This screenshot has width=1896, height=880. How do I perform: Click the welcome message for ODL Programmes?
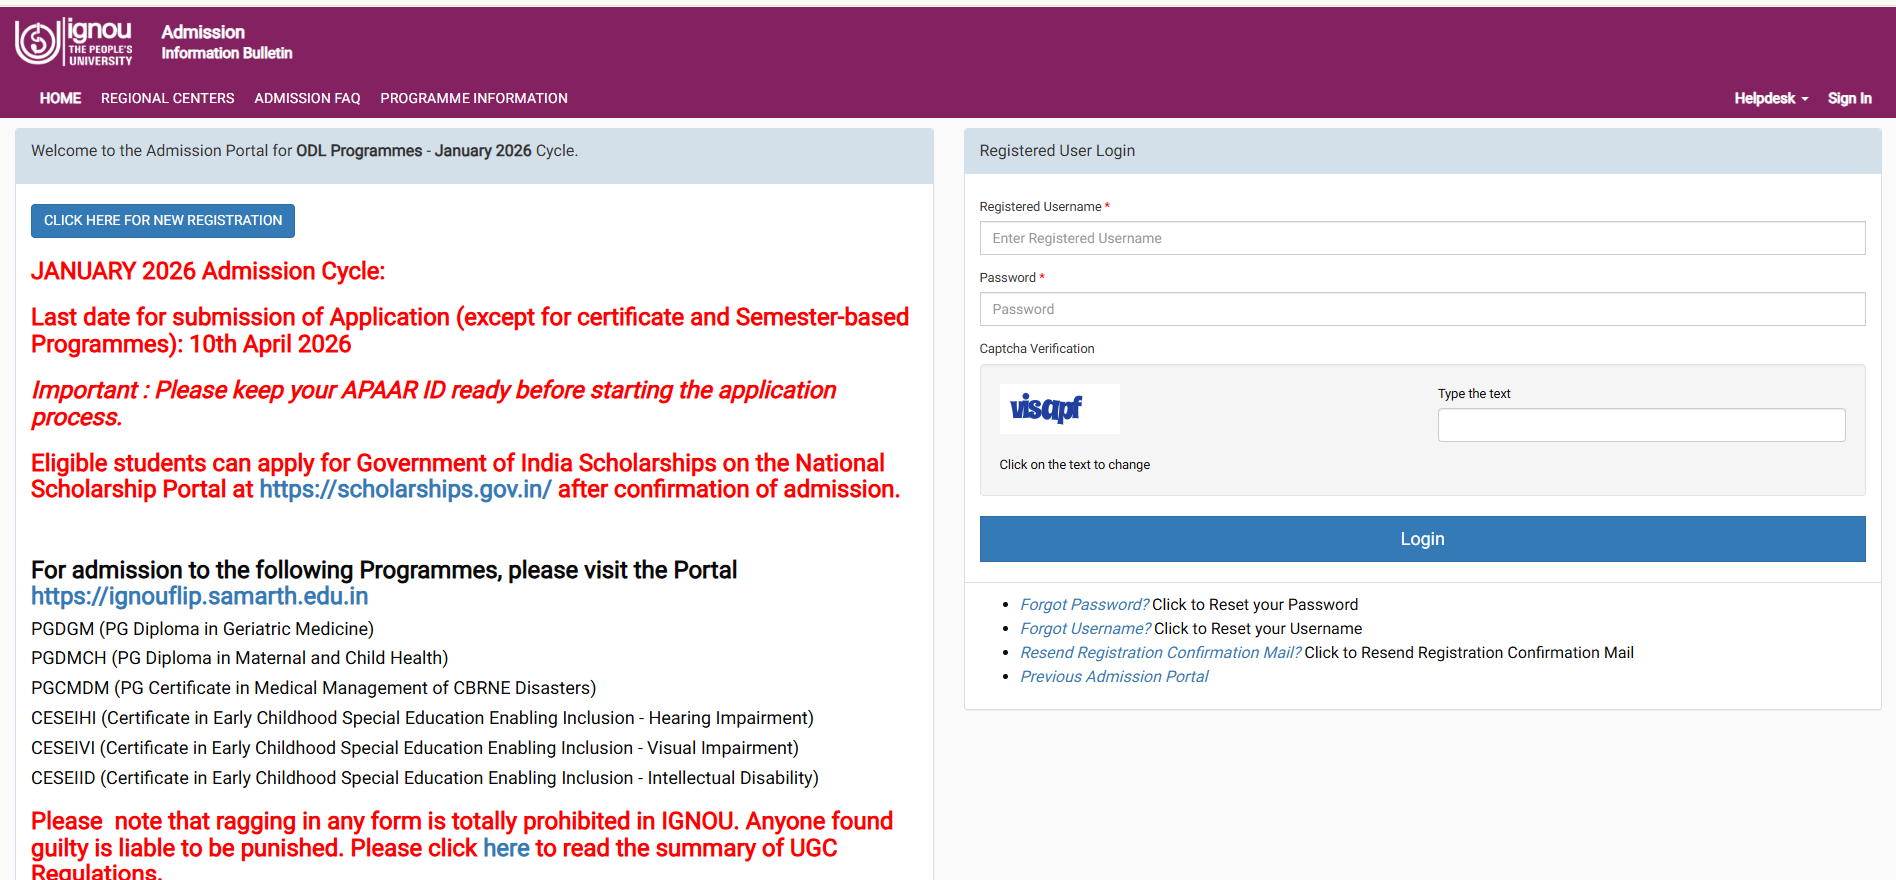(x=304, y=151)
